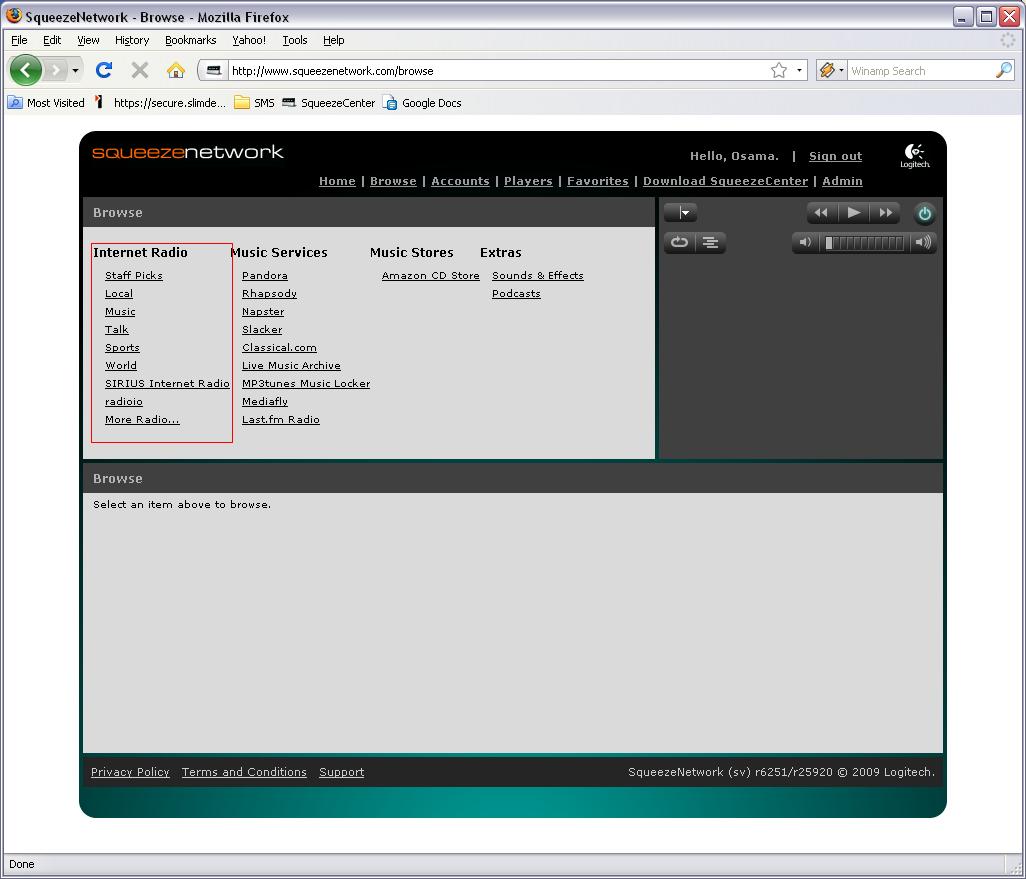Open the search engine dropdown
Viewport: 1026px width, 879px height.
pyautogui.click(x=831, y=70)
